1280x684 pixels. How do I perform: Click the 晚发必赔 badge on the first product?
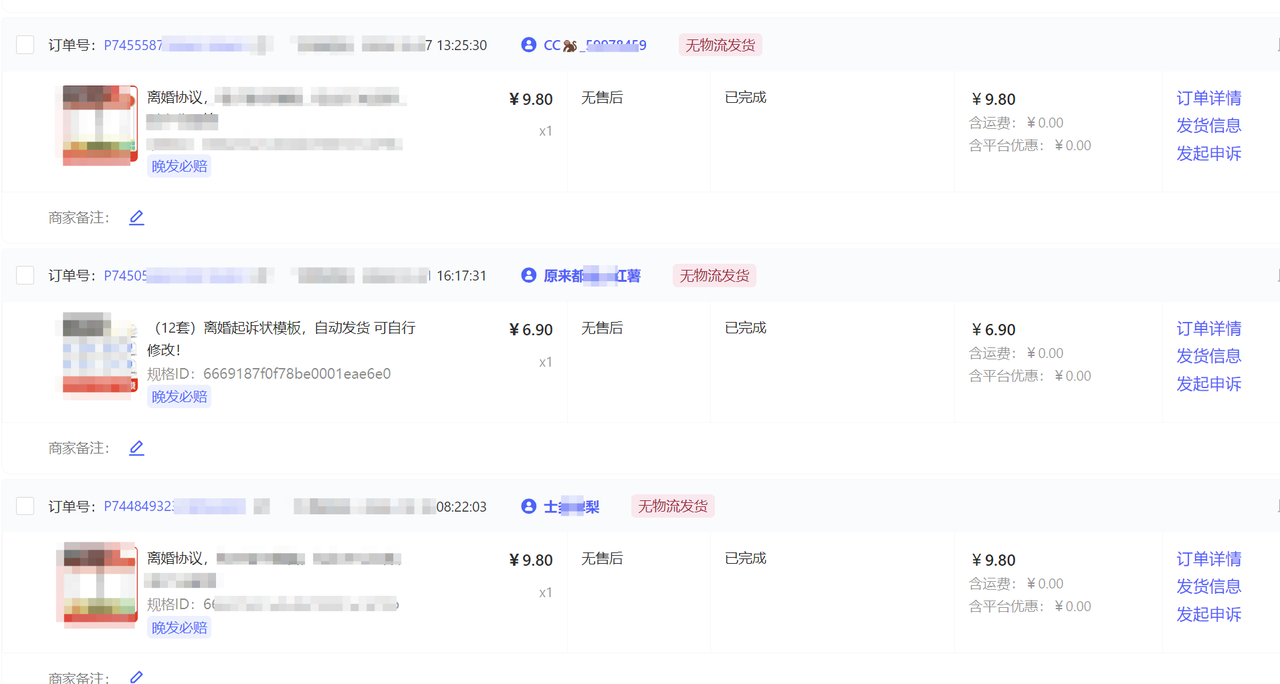pyautogui.click(x=179, y=165)
